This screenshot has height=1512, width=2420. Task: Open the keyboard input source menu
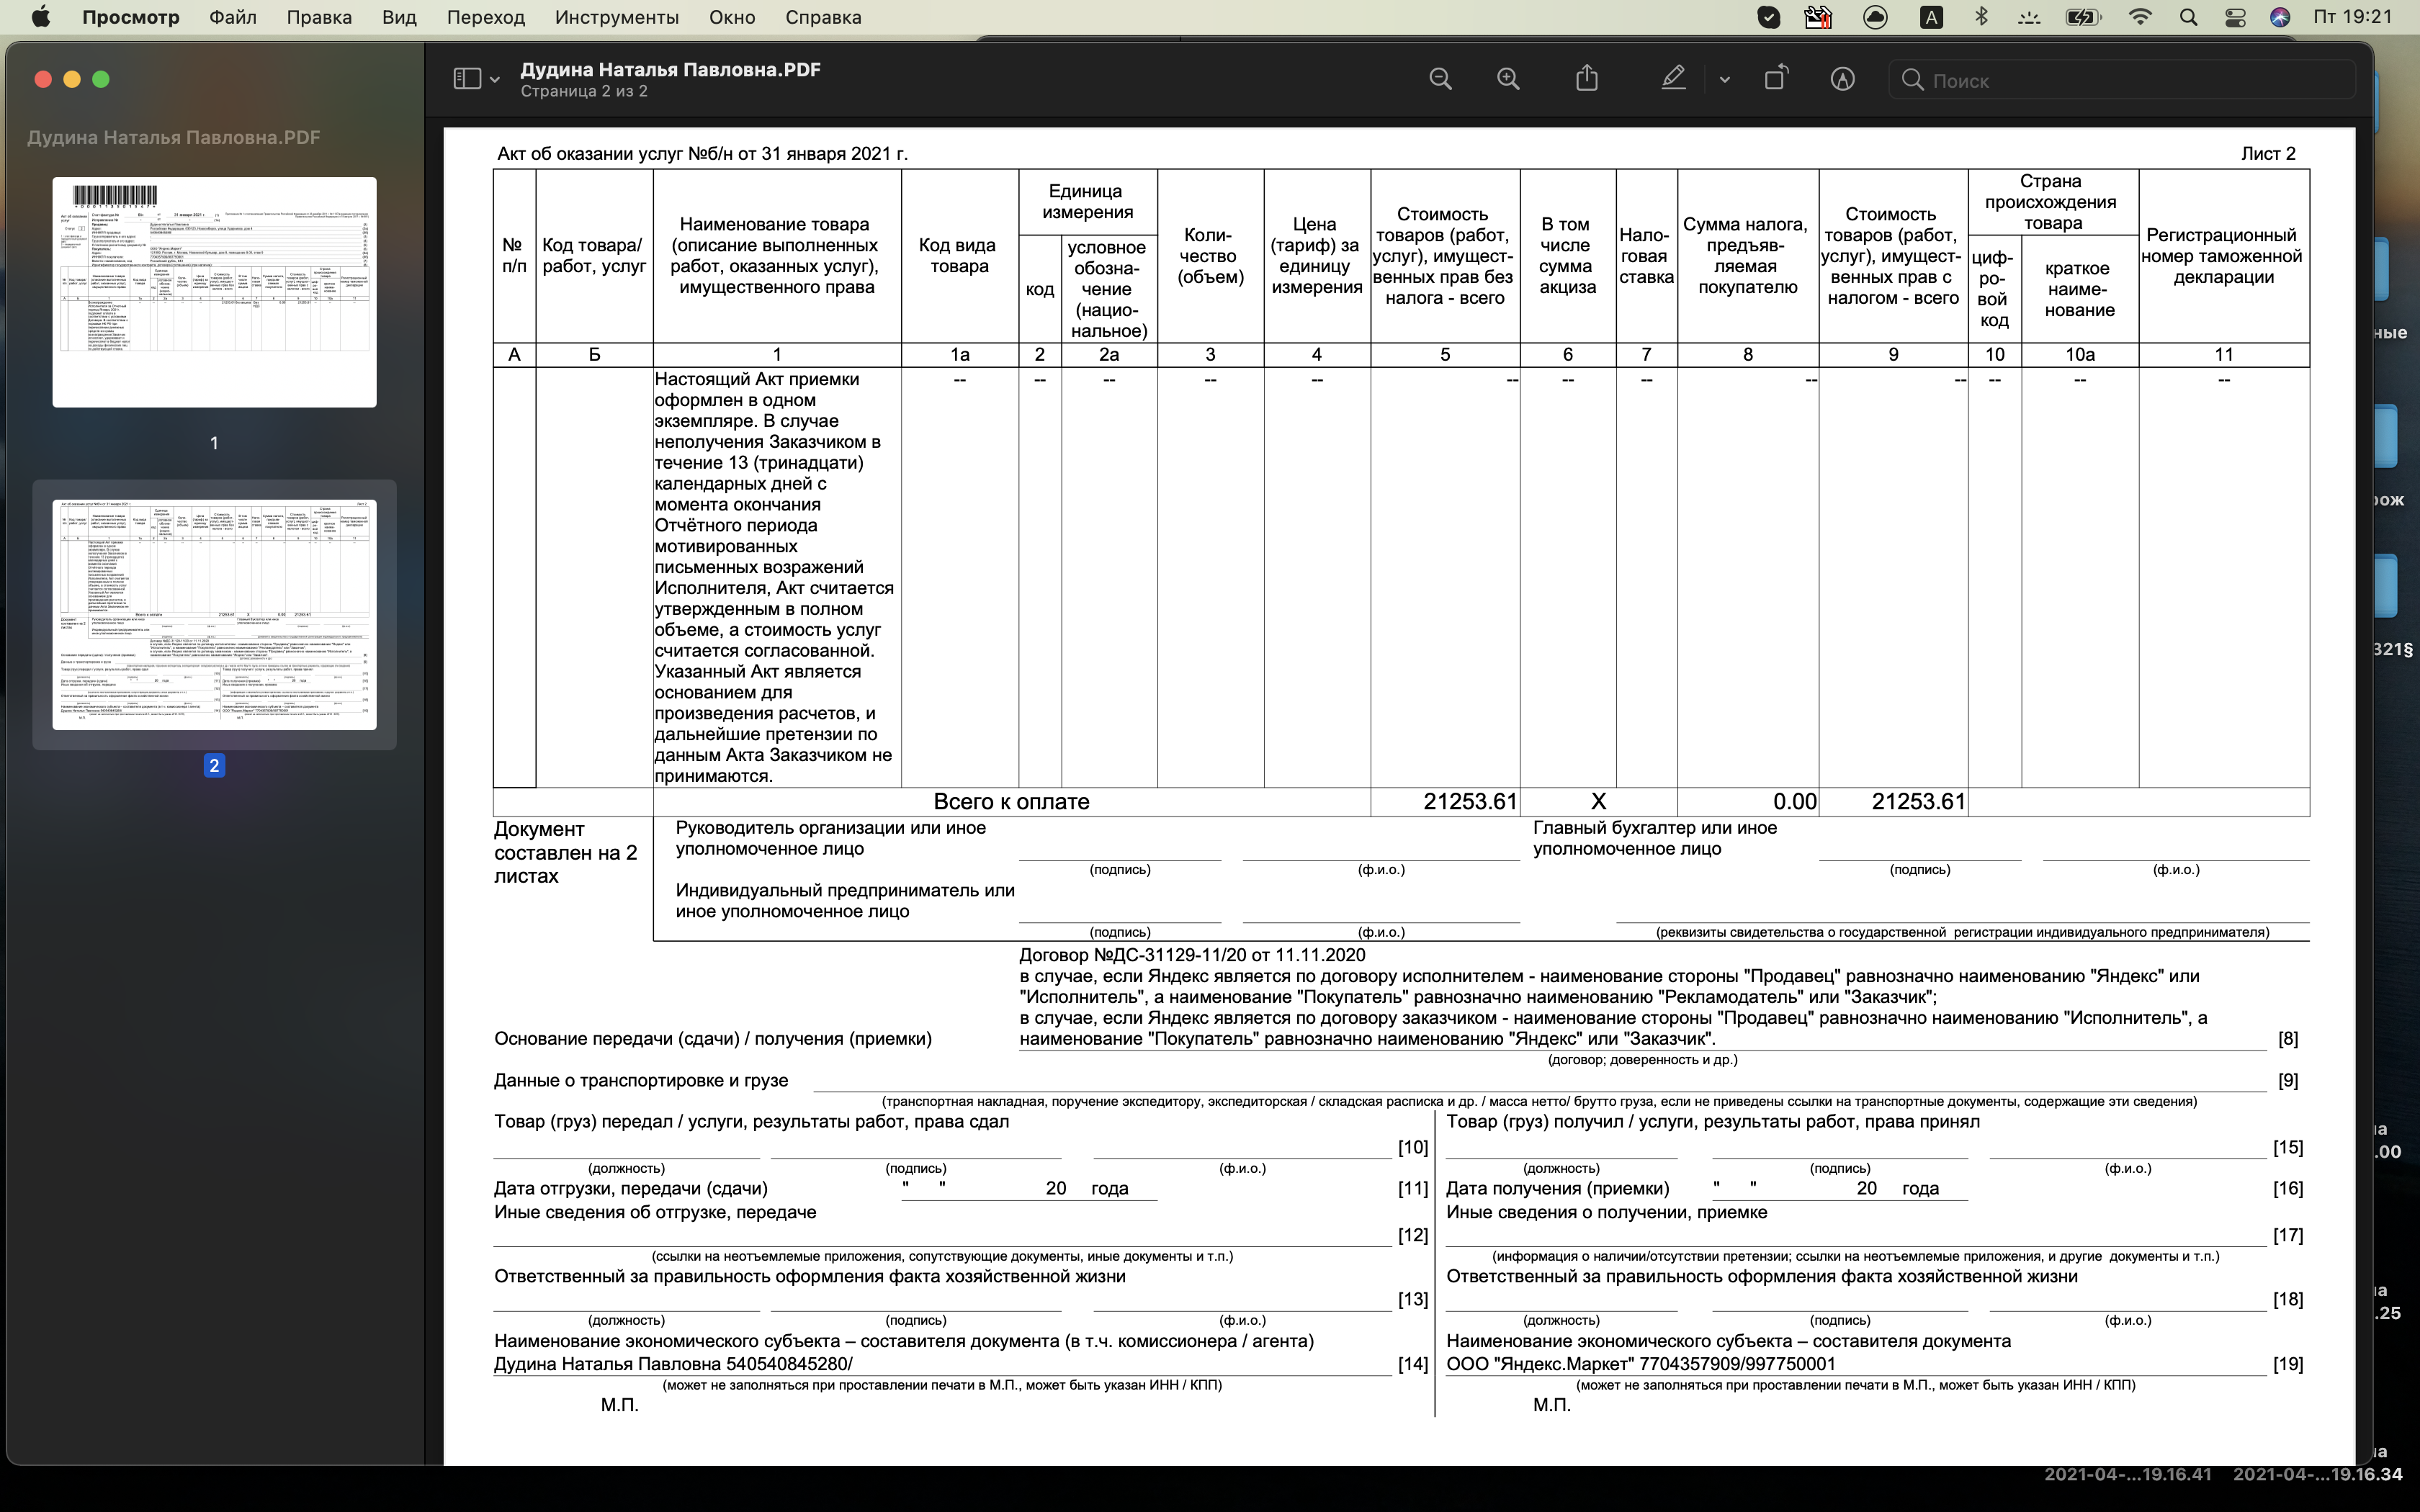point(1932,17)
